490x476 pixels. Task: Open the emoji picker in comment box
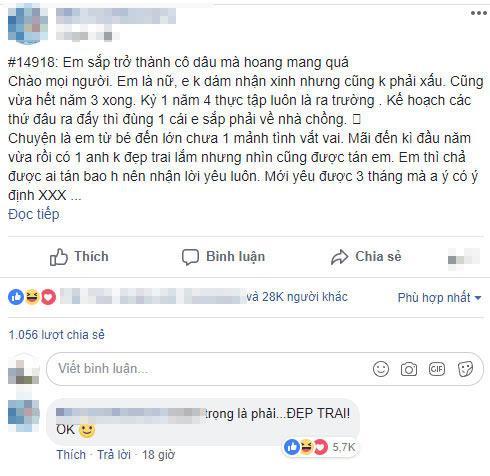(381, 369)
